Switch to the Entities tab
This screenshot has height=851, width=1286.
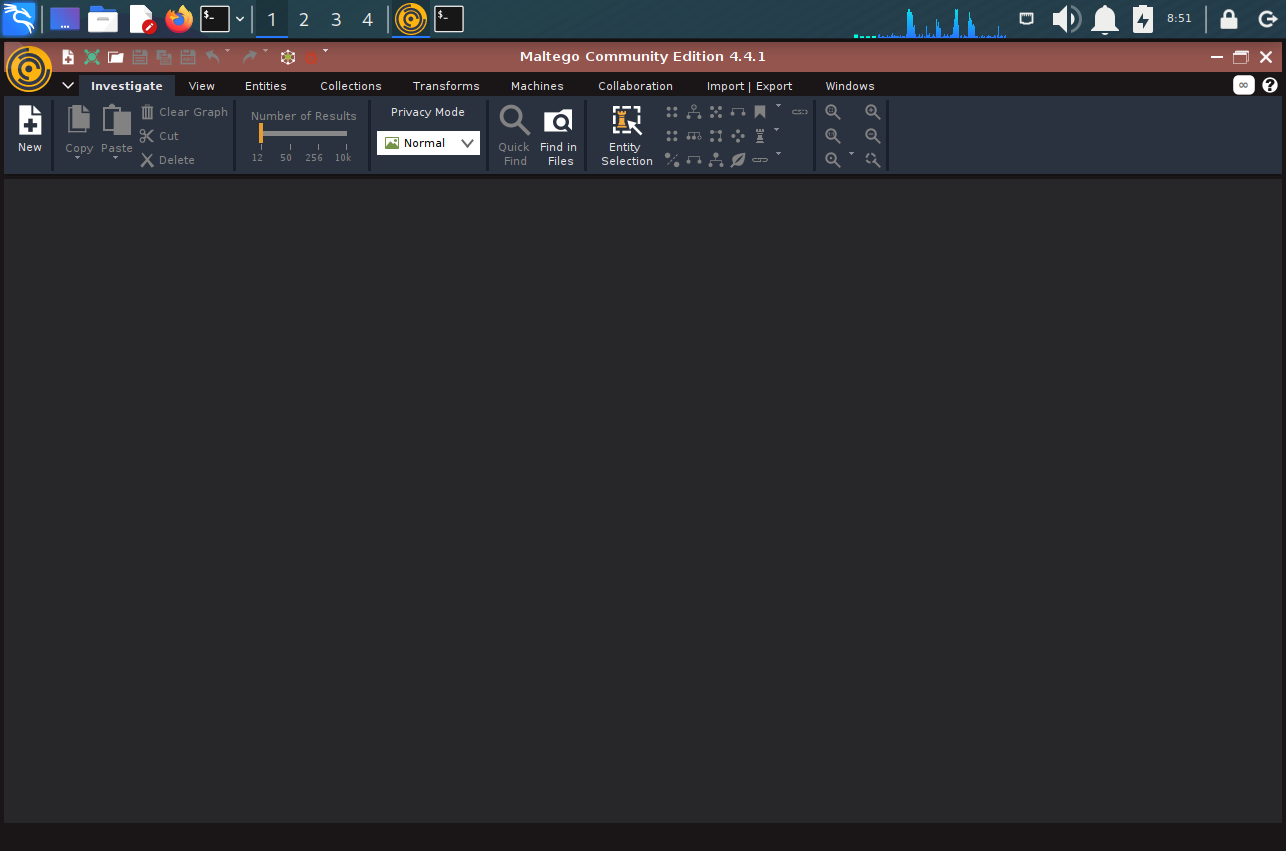[266, 86]
